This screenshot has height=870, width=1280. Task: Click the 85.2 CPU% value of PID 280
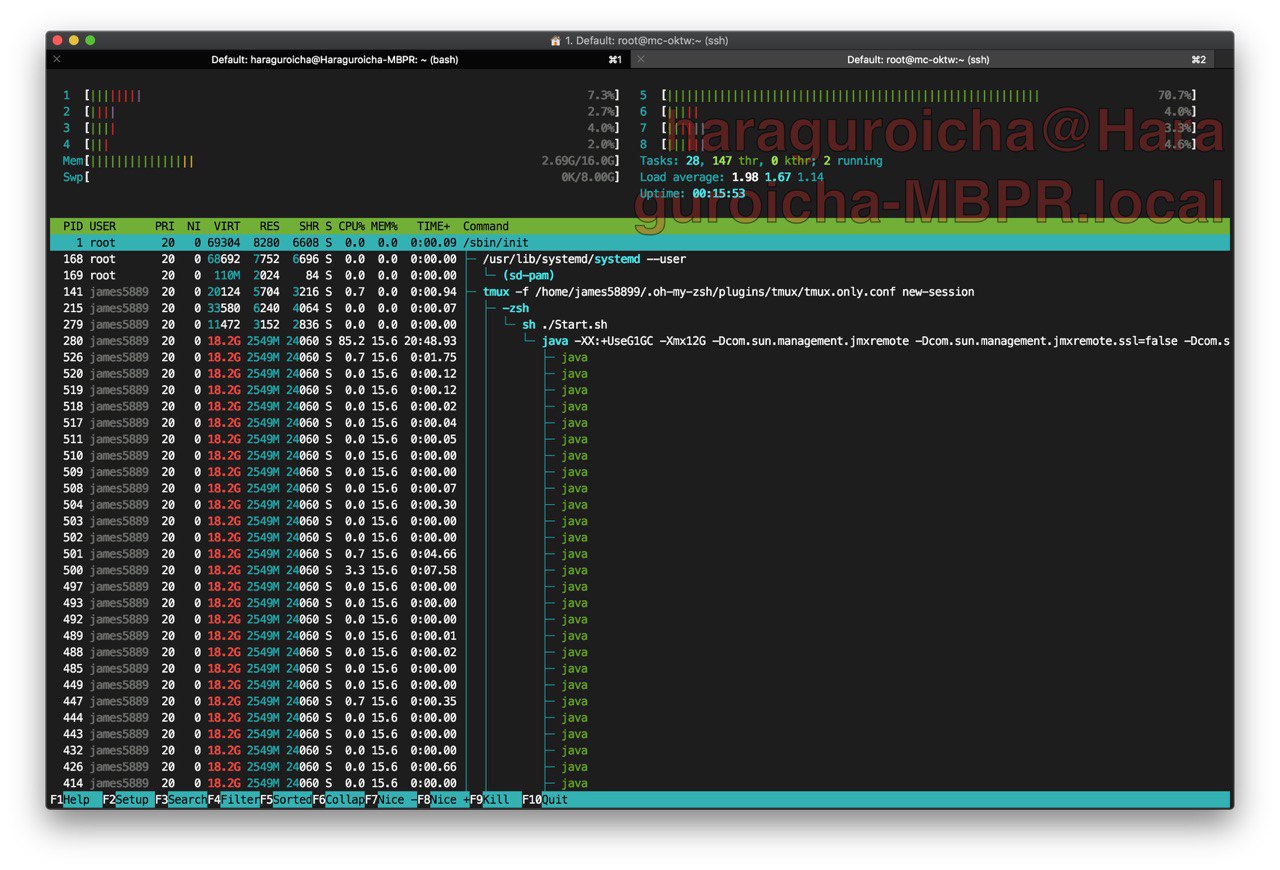[x=351, y=341]
